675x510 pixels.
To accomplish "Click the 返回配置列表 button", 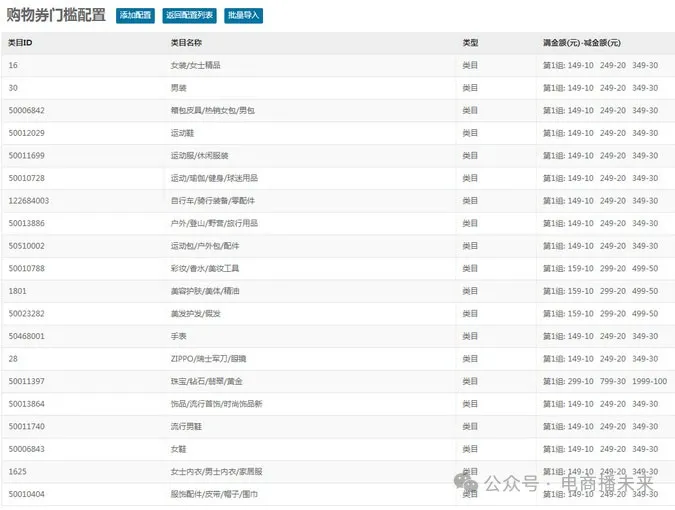I will tap(188, 16).
